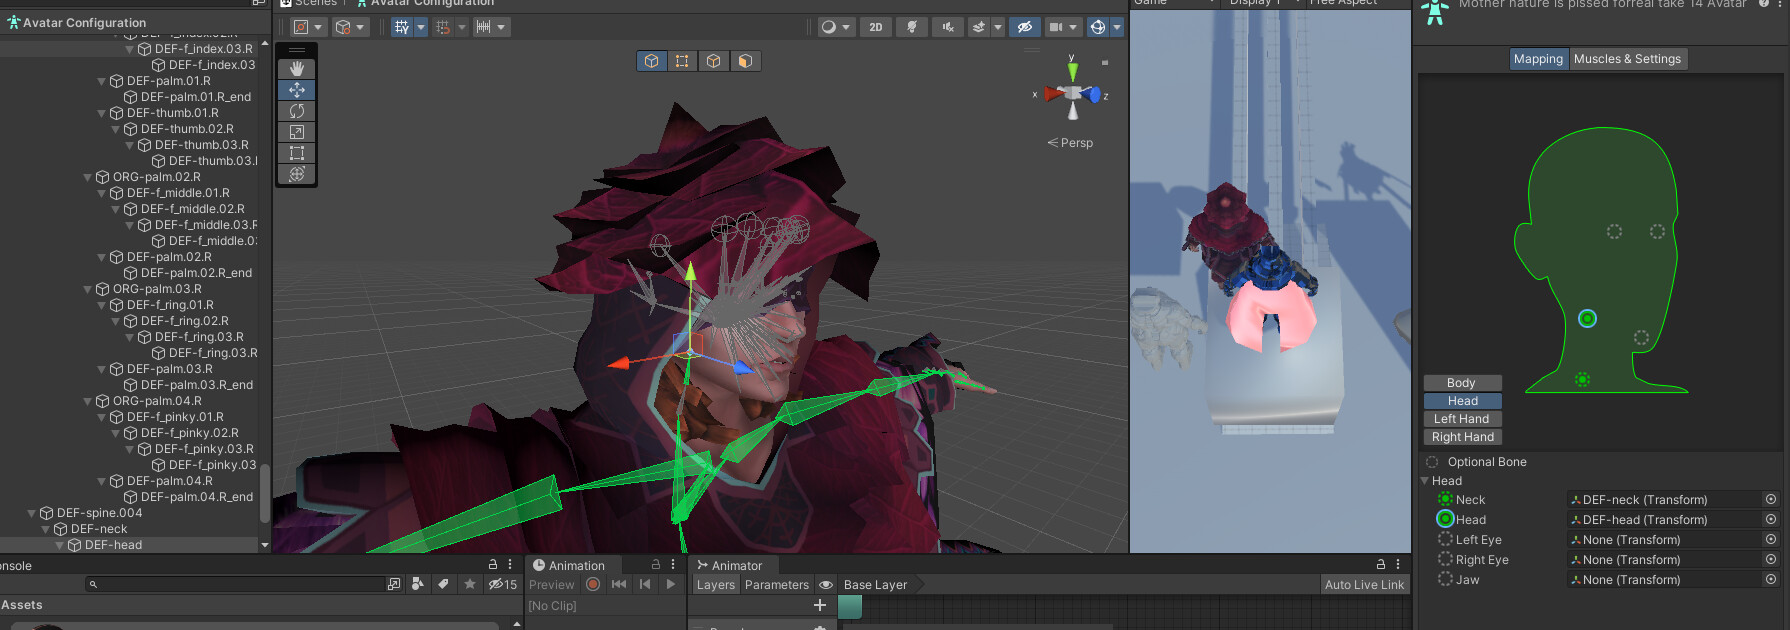Toggle scene audio mute
This screenshot has width=1790, height=630.
(x=948, y=27)
